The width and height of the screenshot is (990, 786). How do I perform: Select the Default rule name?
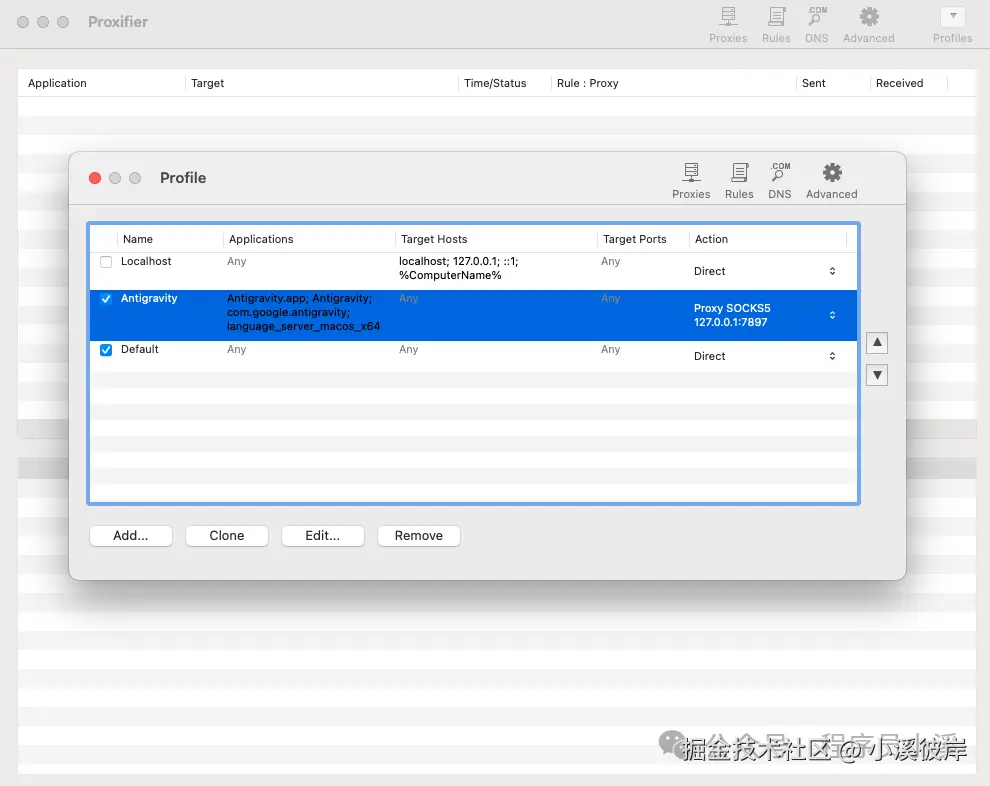point(140,349)
